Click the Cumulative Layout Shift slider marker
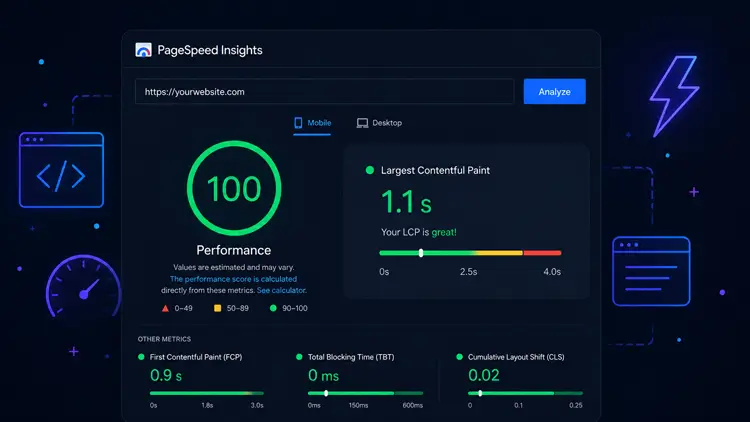Image resolution: width=750 pixels, height=422 pixels. pos(480,393)
